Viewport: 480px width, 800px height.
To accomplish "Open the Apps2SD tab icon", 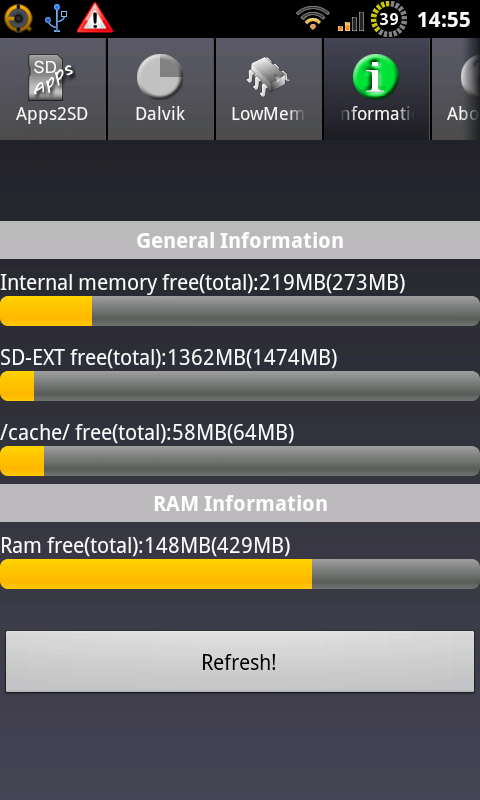I will 51,77.
